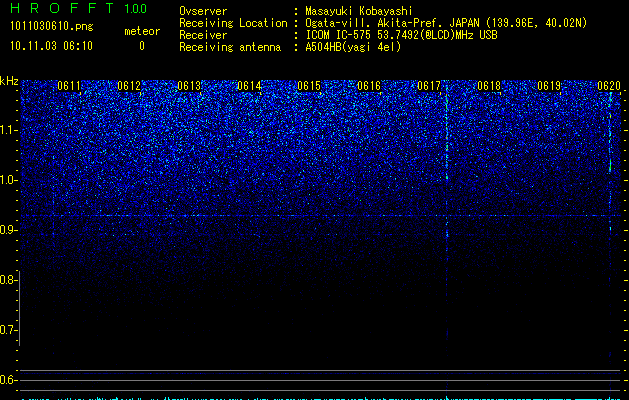This screenshot has height=400, width=629.
Task: Select the 0611 time marker
Action: 69,86
